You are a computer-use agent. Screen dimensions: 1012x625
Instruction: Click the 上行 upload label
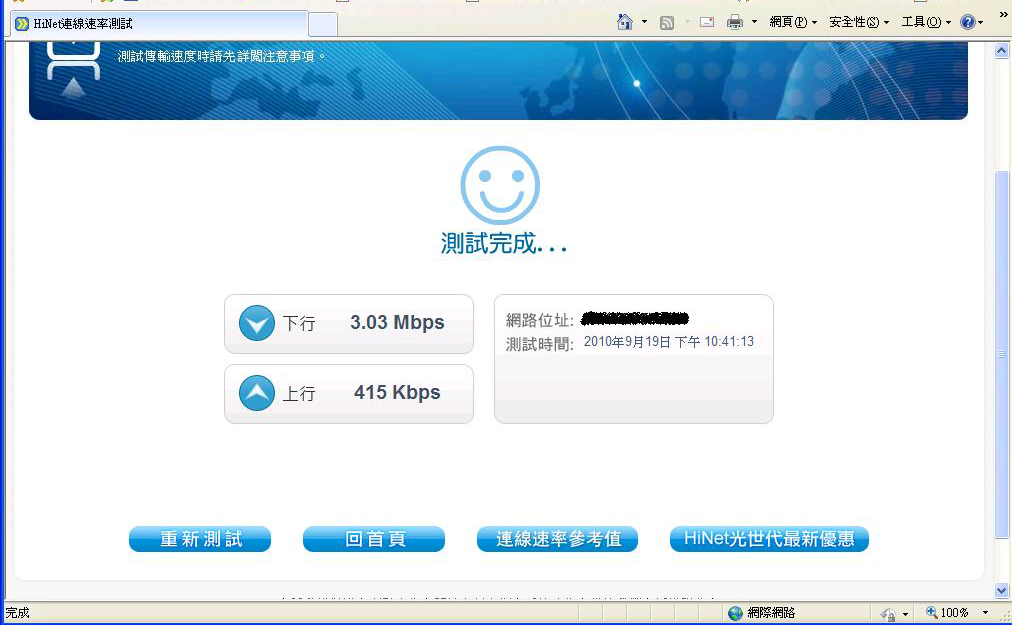299,393
